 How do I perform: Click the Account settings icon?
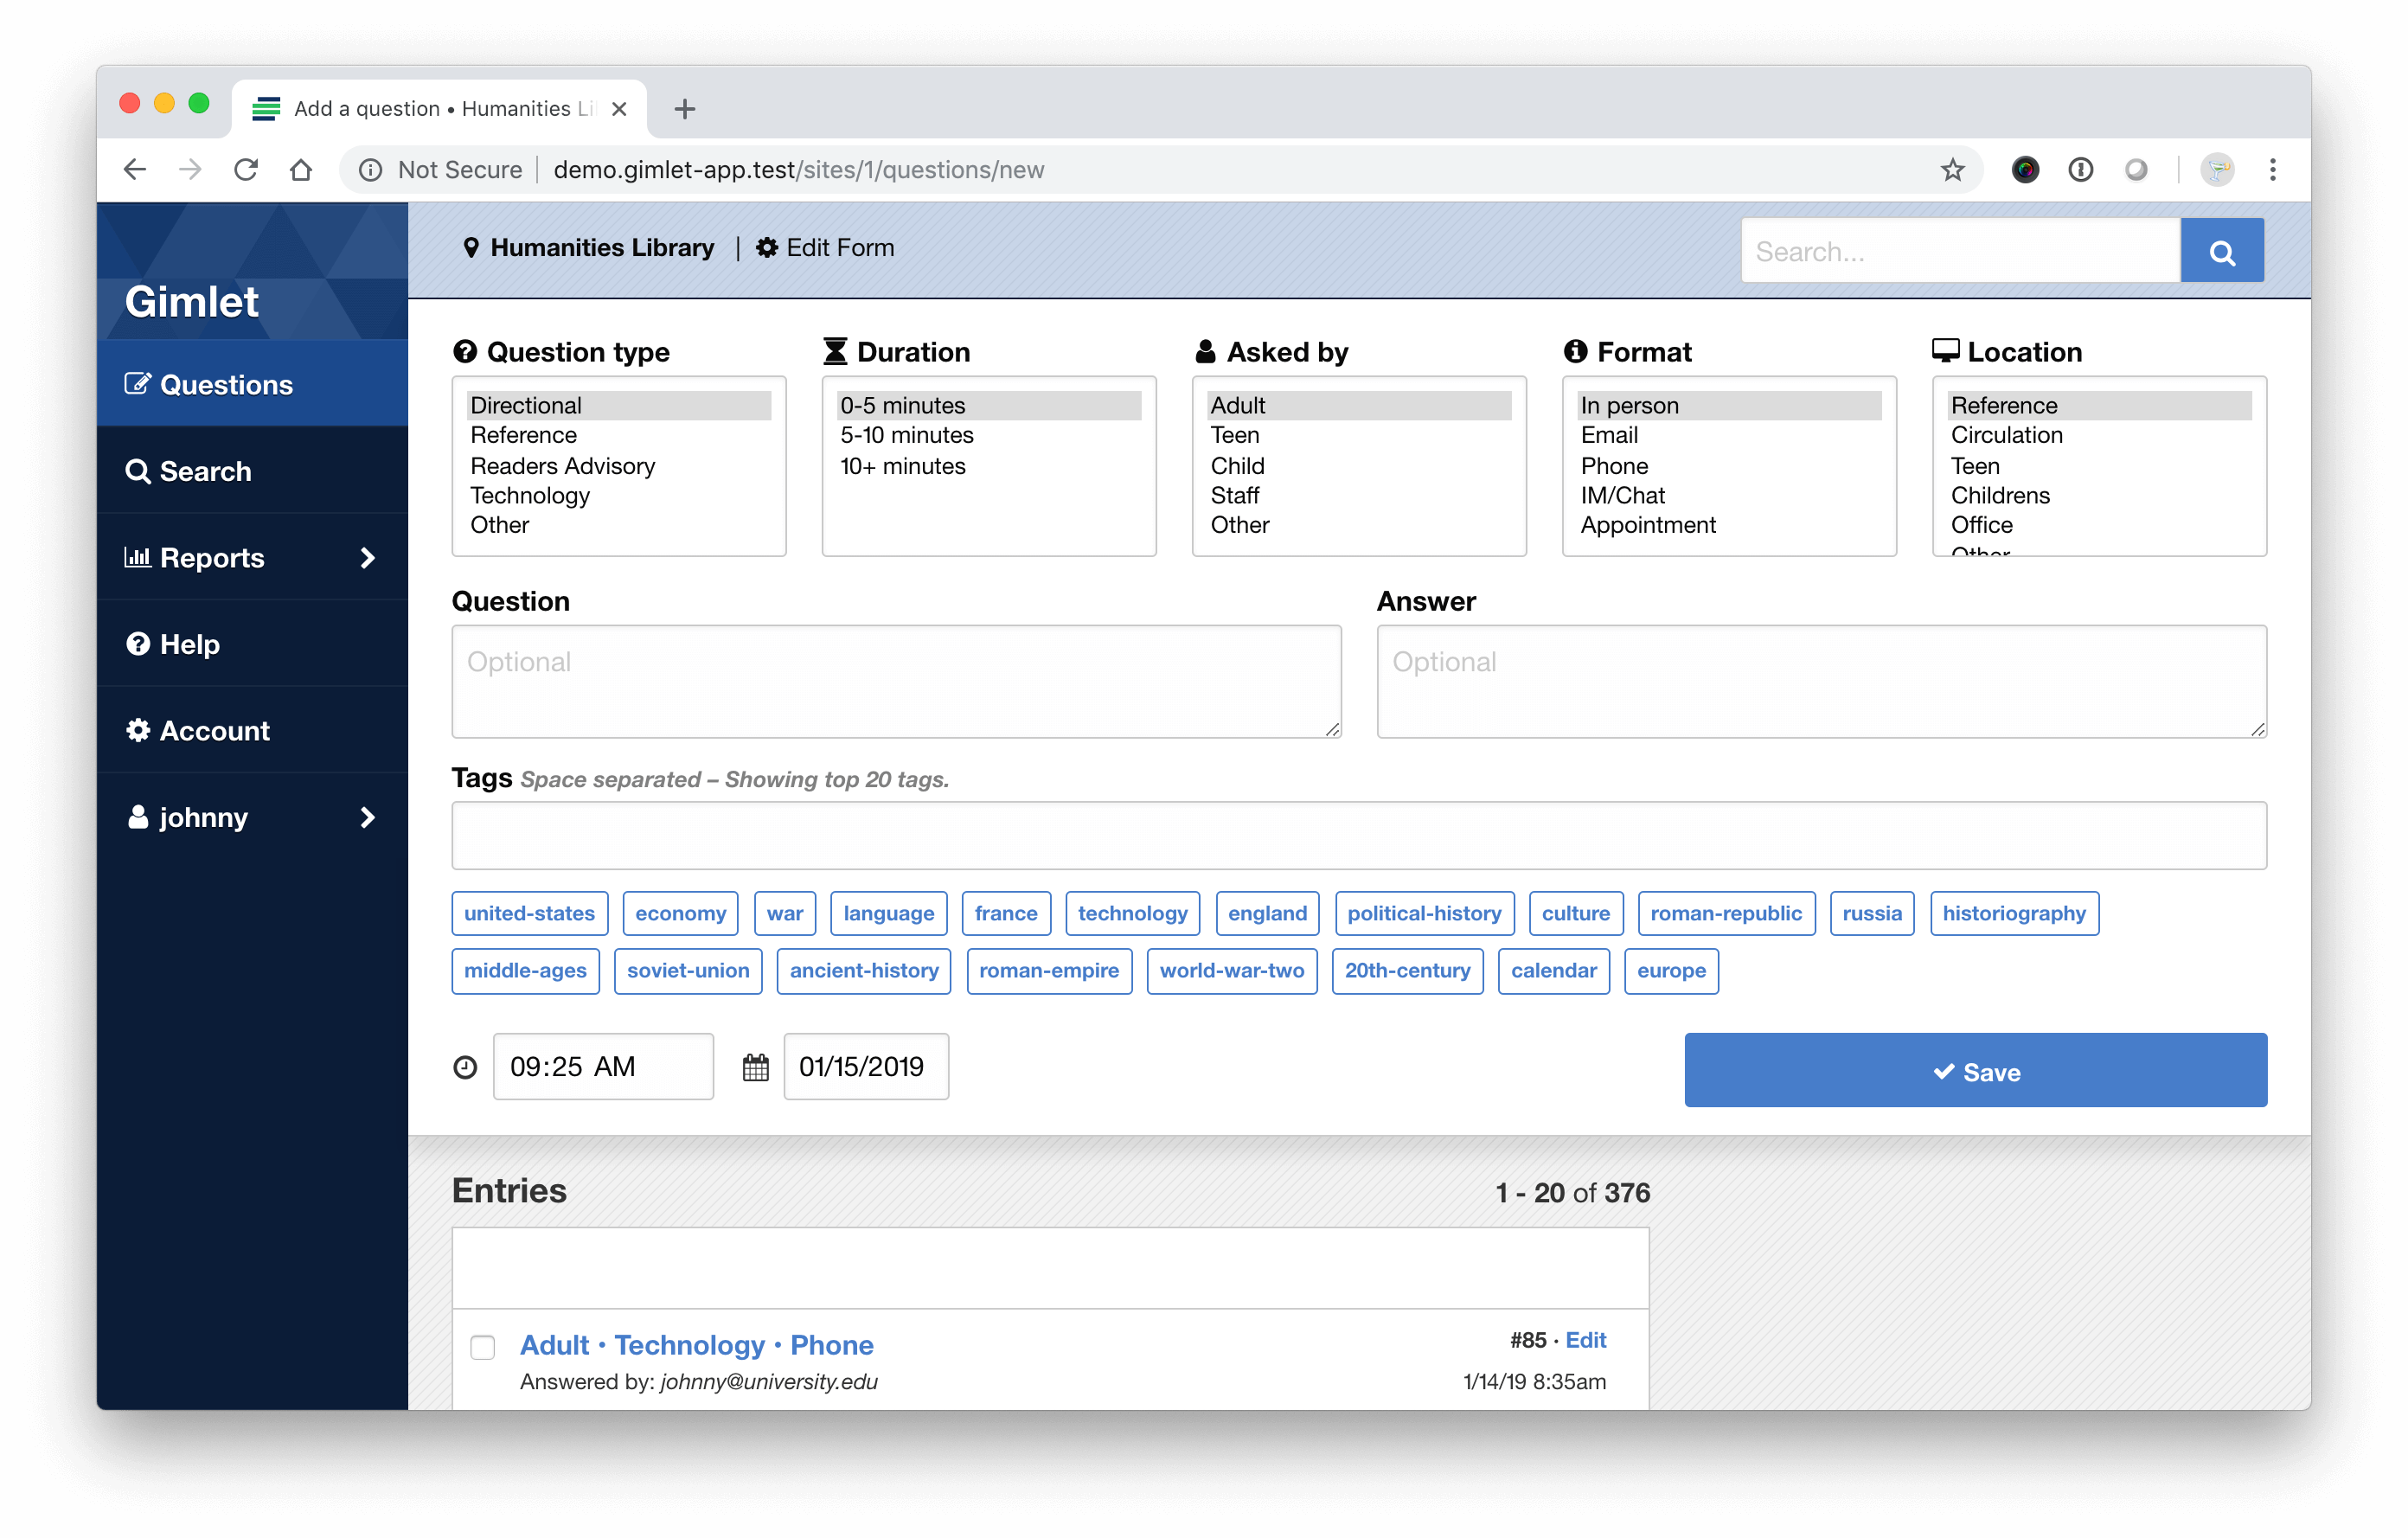pos(138,730)
